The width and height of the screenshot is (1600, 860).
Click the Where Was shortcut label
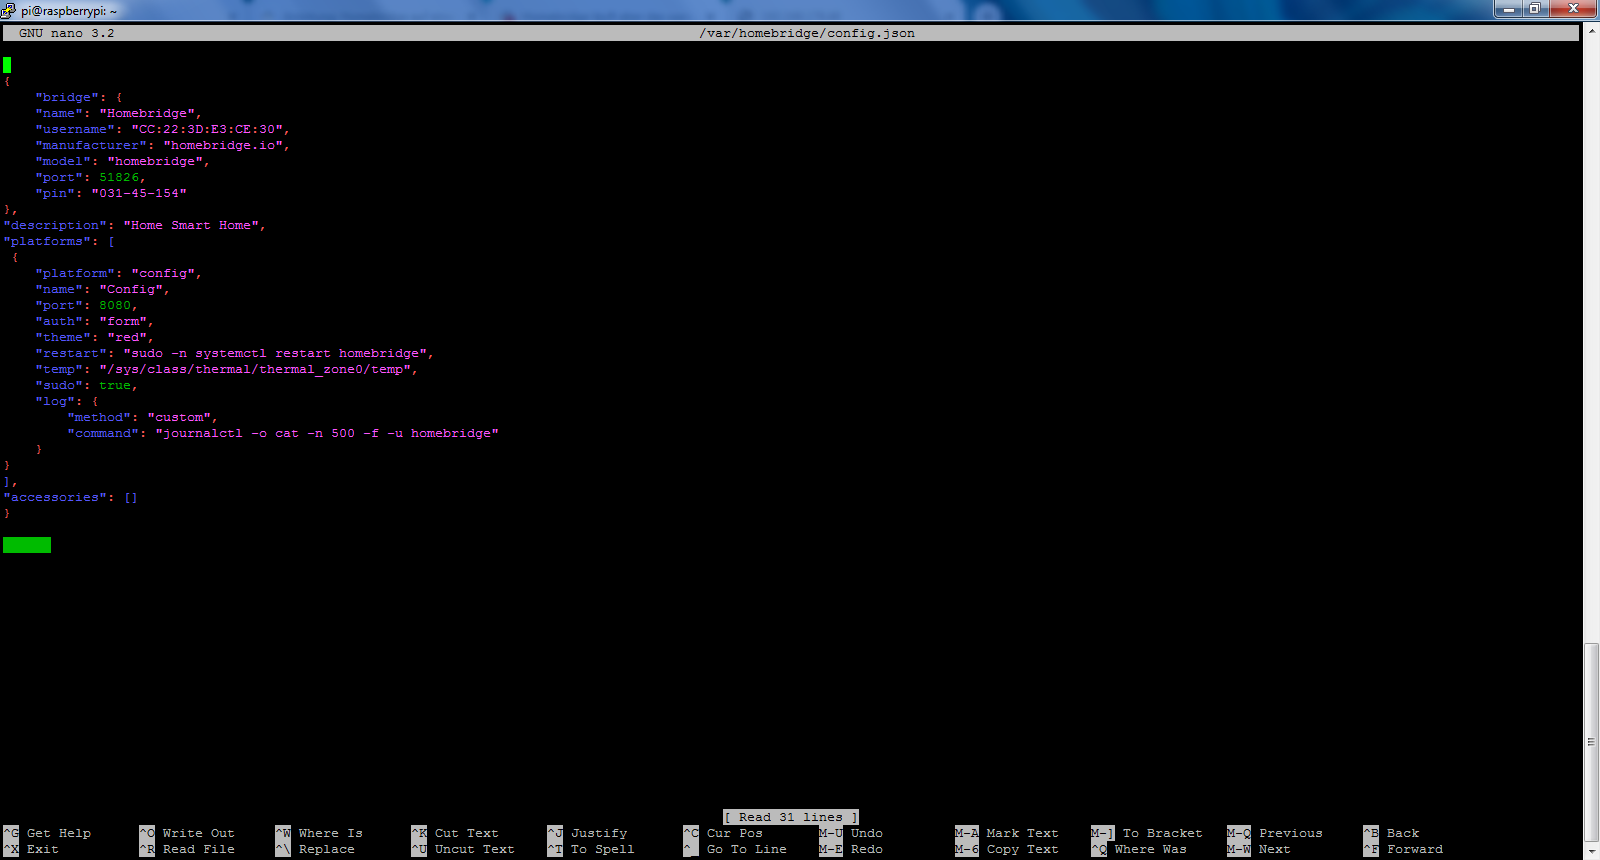tap(1151, 849)
